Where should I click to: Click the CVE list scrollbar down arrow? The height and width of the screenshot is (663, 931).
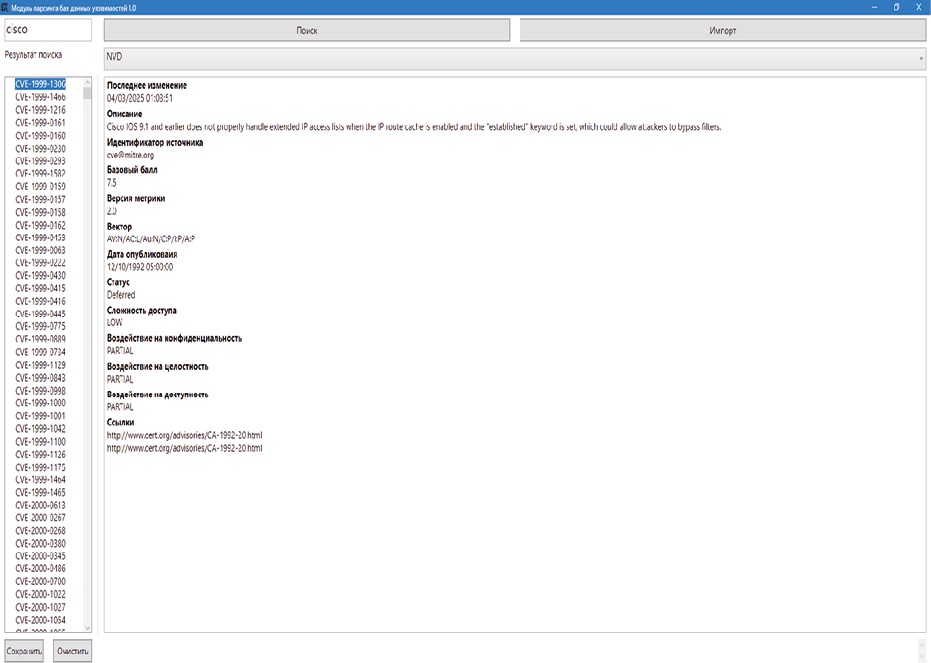[x=87, y=627]
